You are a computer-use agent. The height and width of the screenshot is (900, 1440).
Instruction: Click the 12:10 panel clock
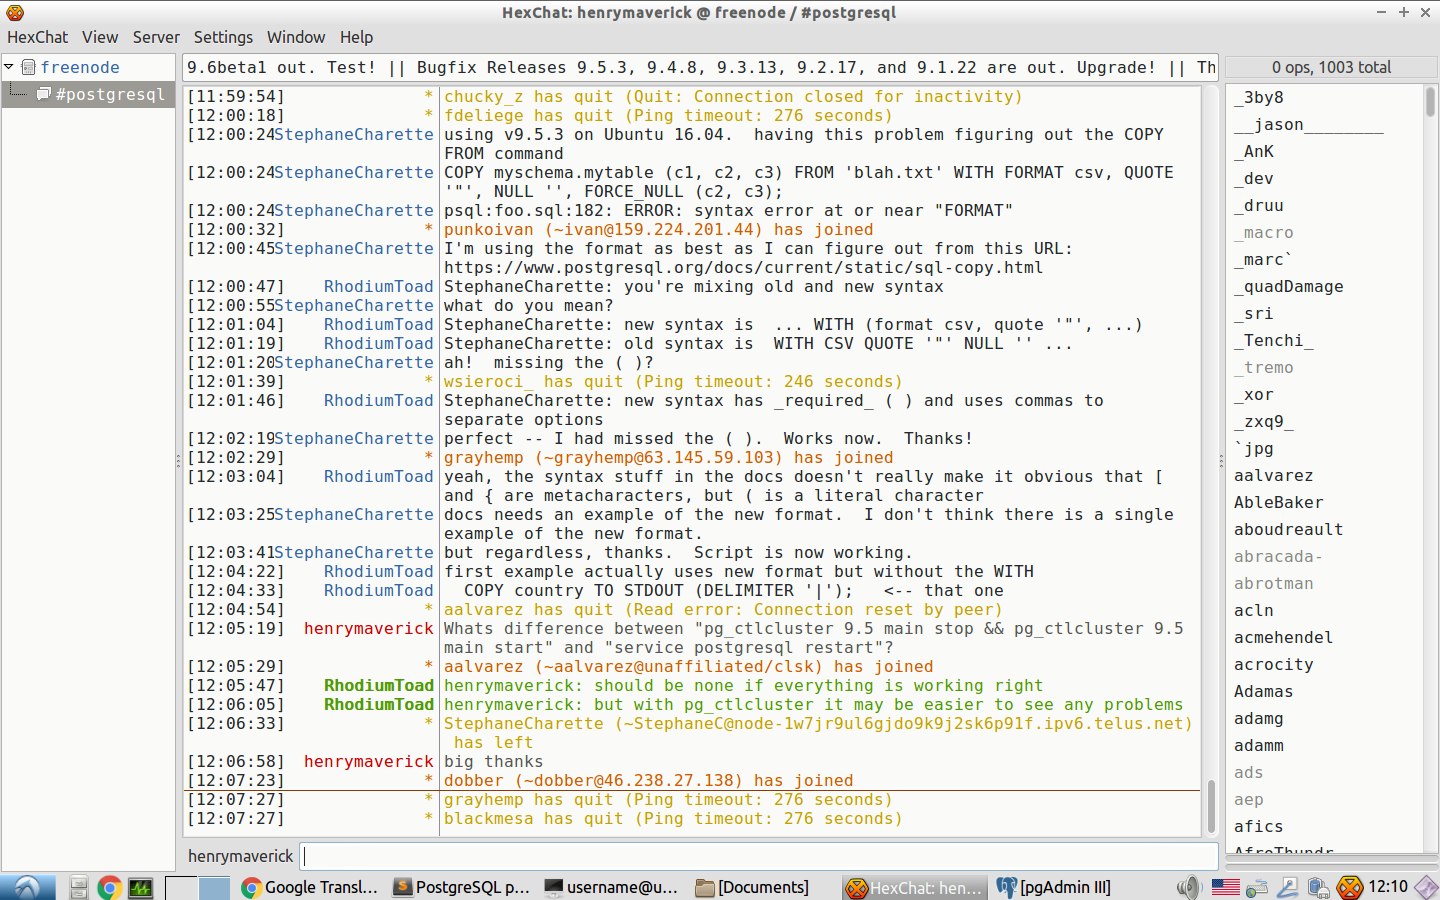(x=1388, y=887)
